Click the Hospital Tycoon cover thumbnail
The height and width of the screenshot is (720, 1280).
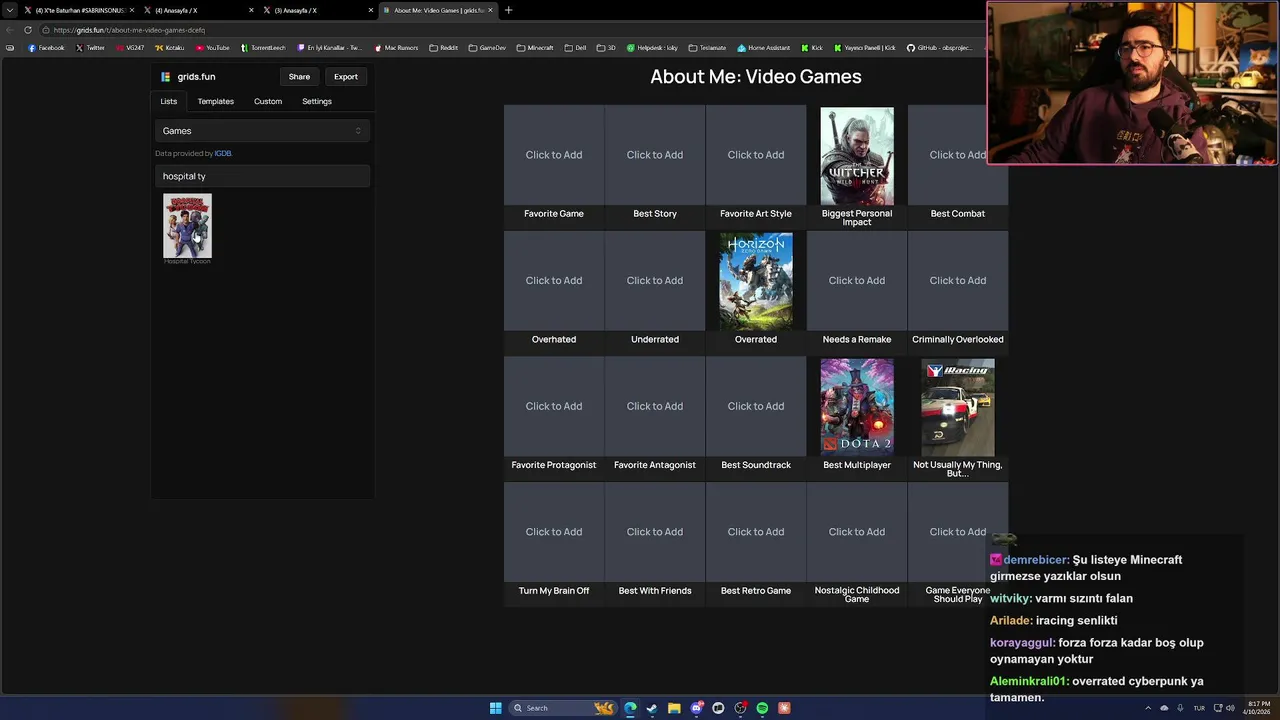point(187,226)
